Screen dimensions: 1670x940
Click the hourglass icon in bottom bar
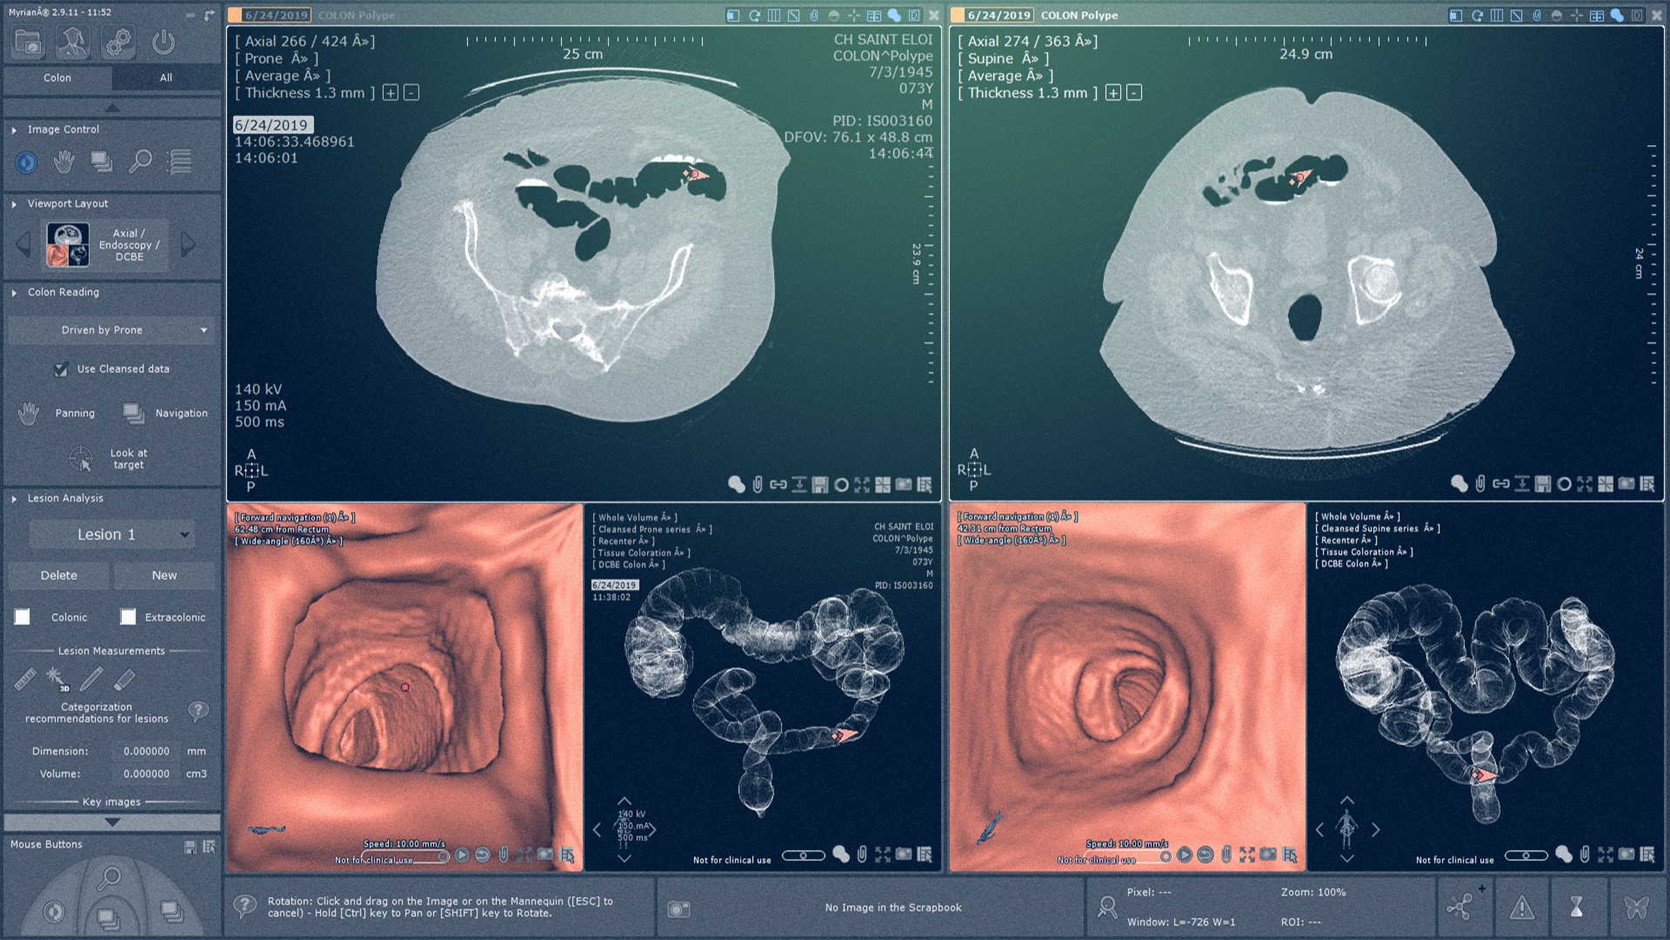[x=1577, y=907]
